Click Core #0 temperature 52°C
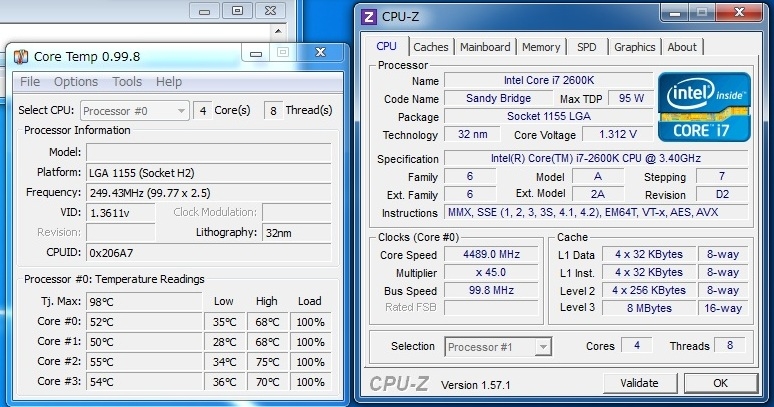 (x=144, y=322)
